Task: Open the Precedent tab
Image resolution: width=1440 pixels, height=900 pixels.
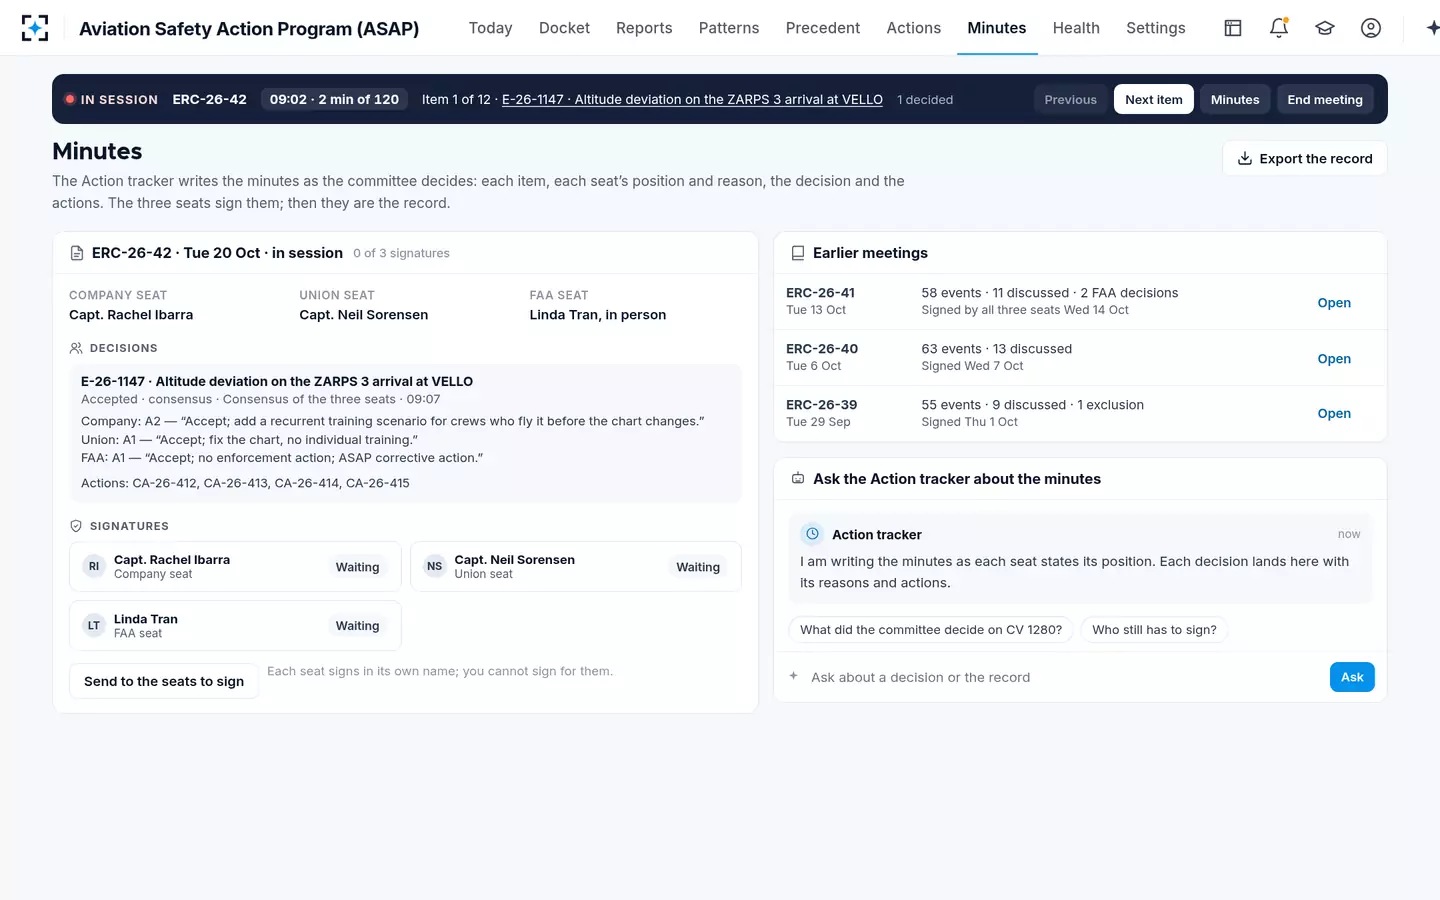Action: 823,28
